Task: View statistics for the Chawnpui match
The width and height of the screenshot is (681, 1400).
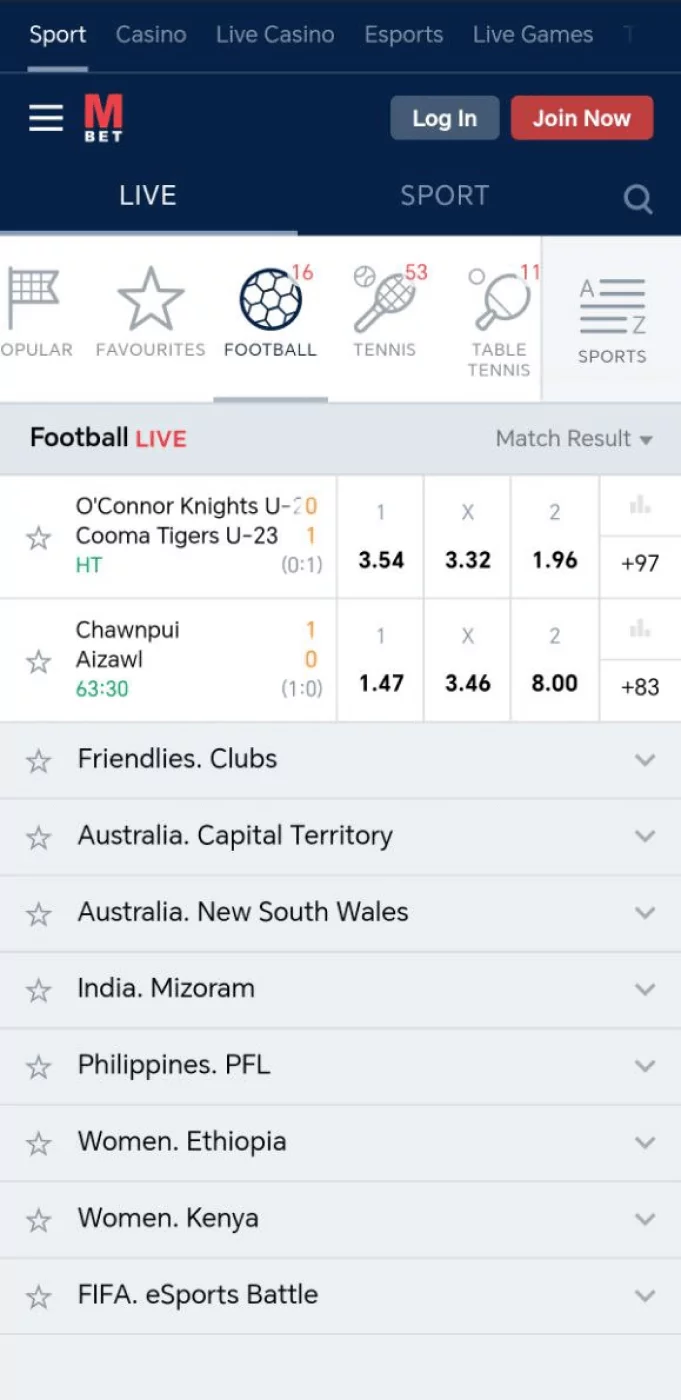Action: coord(640,628)
